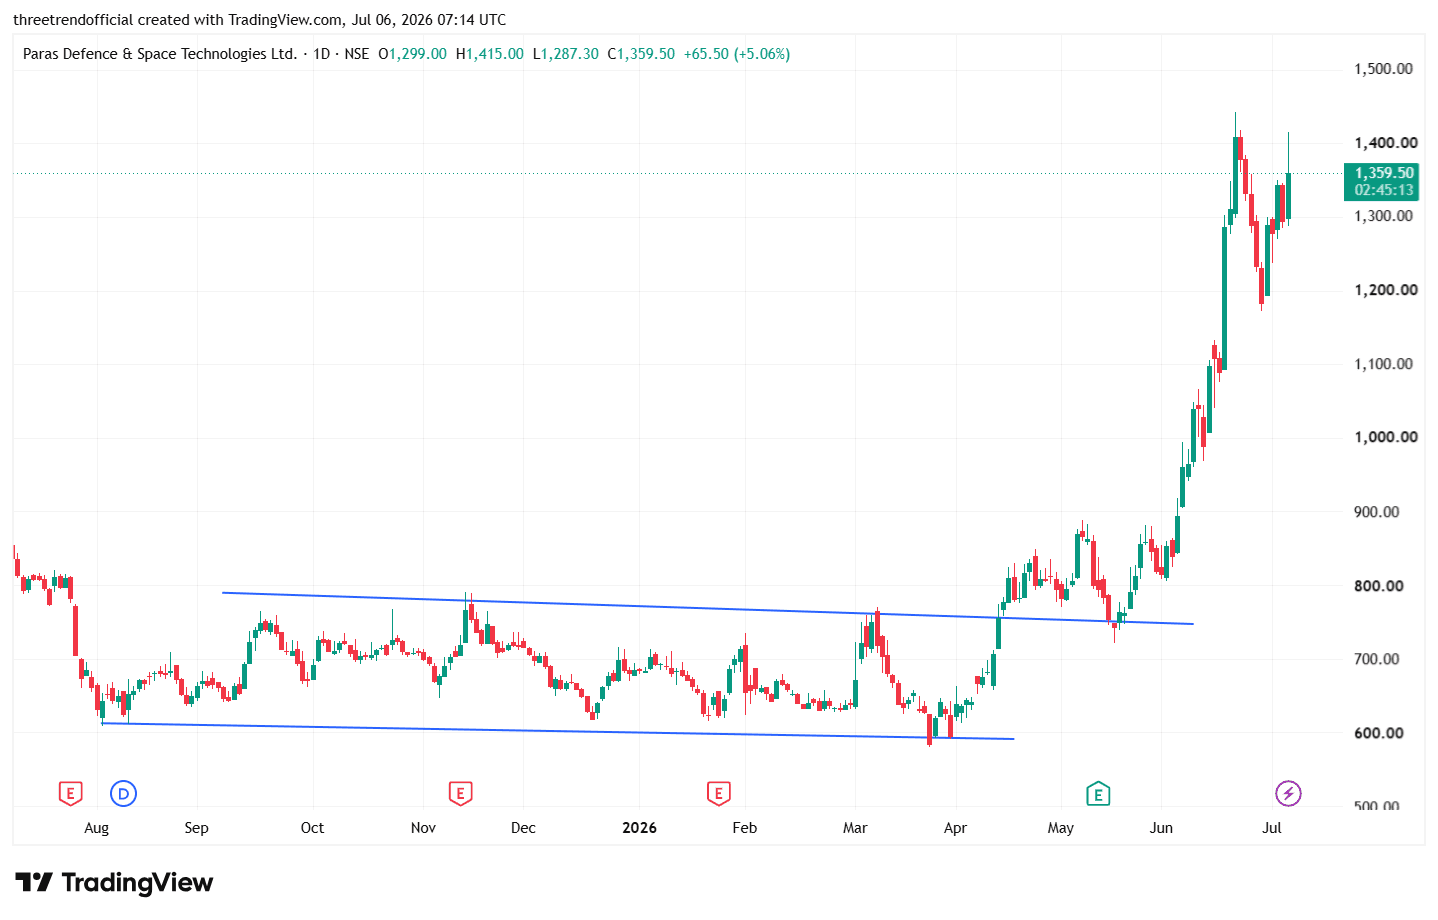Open the blue dividend D marker
The width and height of the screenshot is (1438, 920).
[123, 794]
